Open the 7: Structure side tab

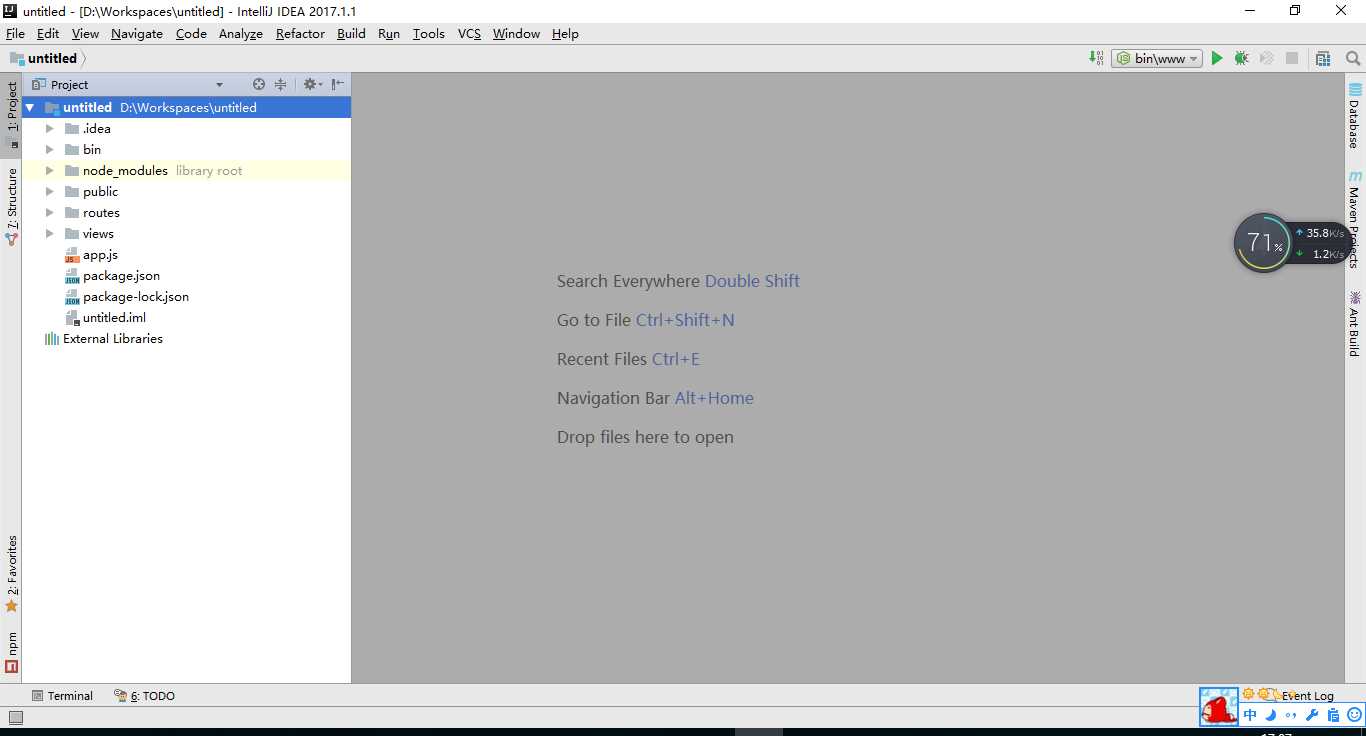(x=11, y=206)
